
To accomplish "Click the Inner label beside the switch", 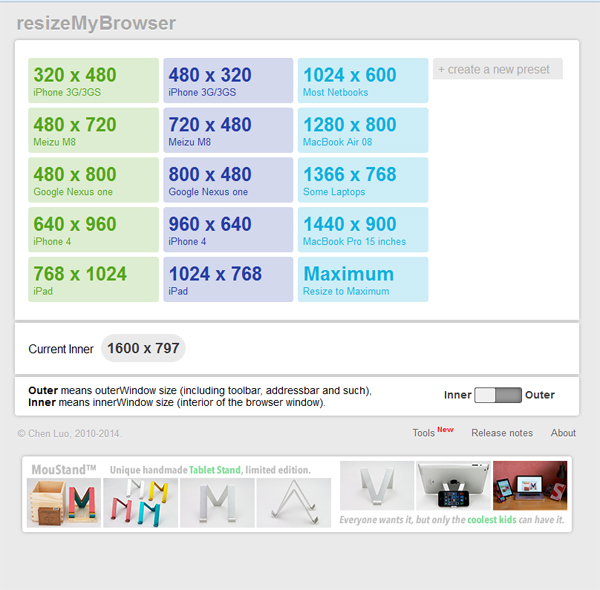I will coord(458,395).
